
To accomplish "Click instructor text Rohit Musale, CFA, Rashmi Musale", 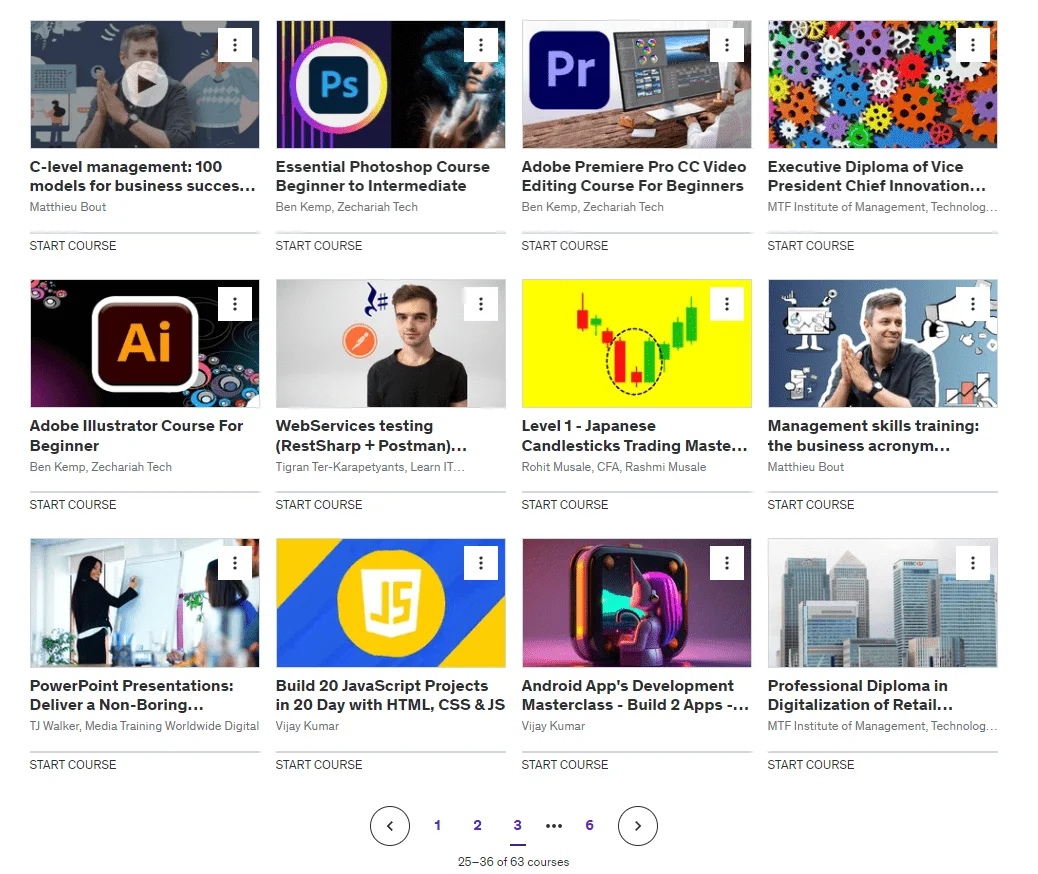I will click(614, 467).
